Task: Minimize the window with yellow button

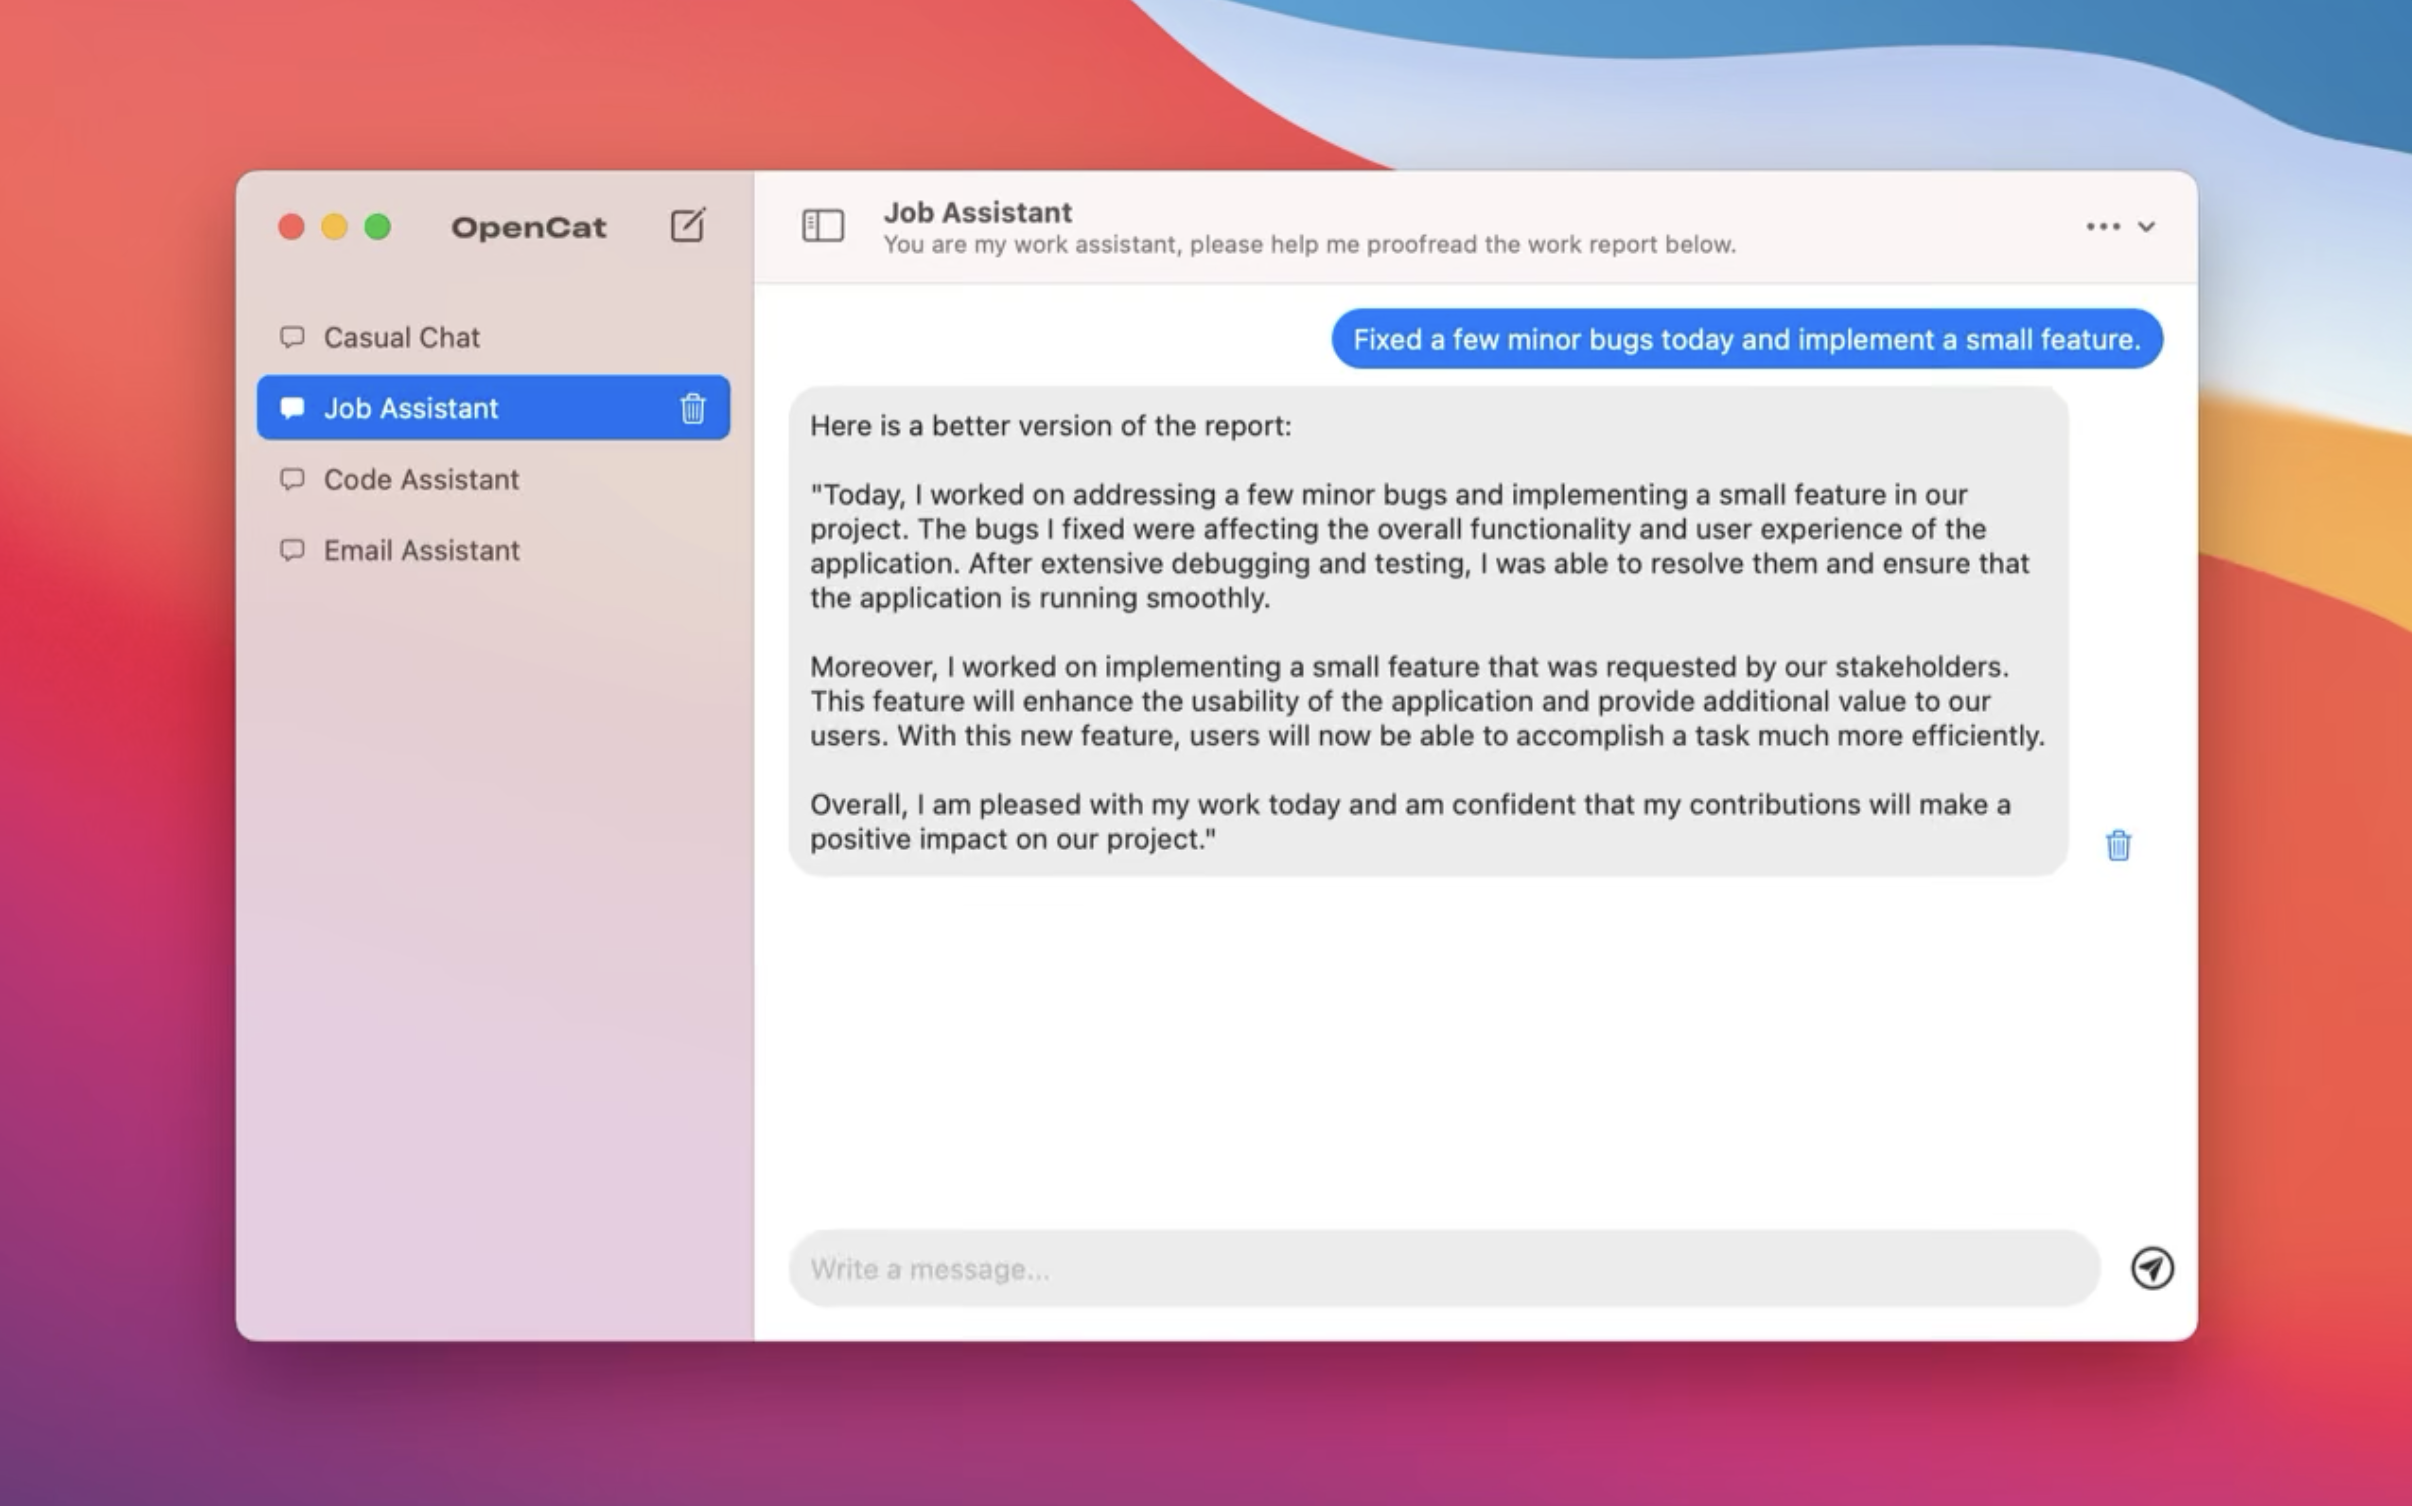Action: [x=334, y=227]
